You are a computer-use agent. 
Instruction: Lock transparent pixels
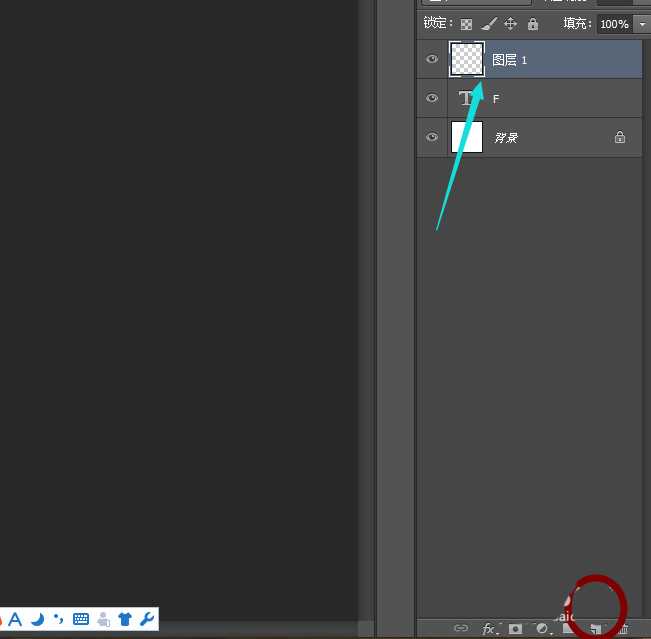(x=466, y=24)
